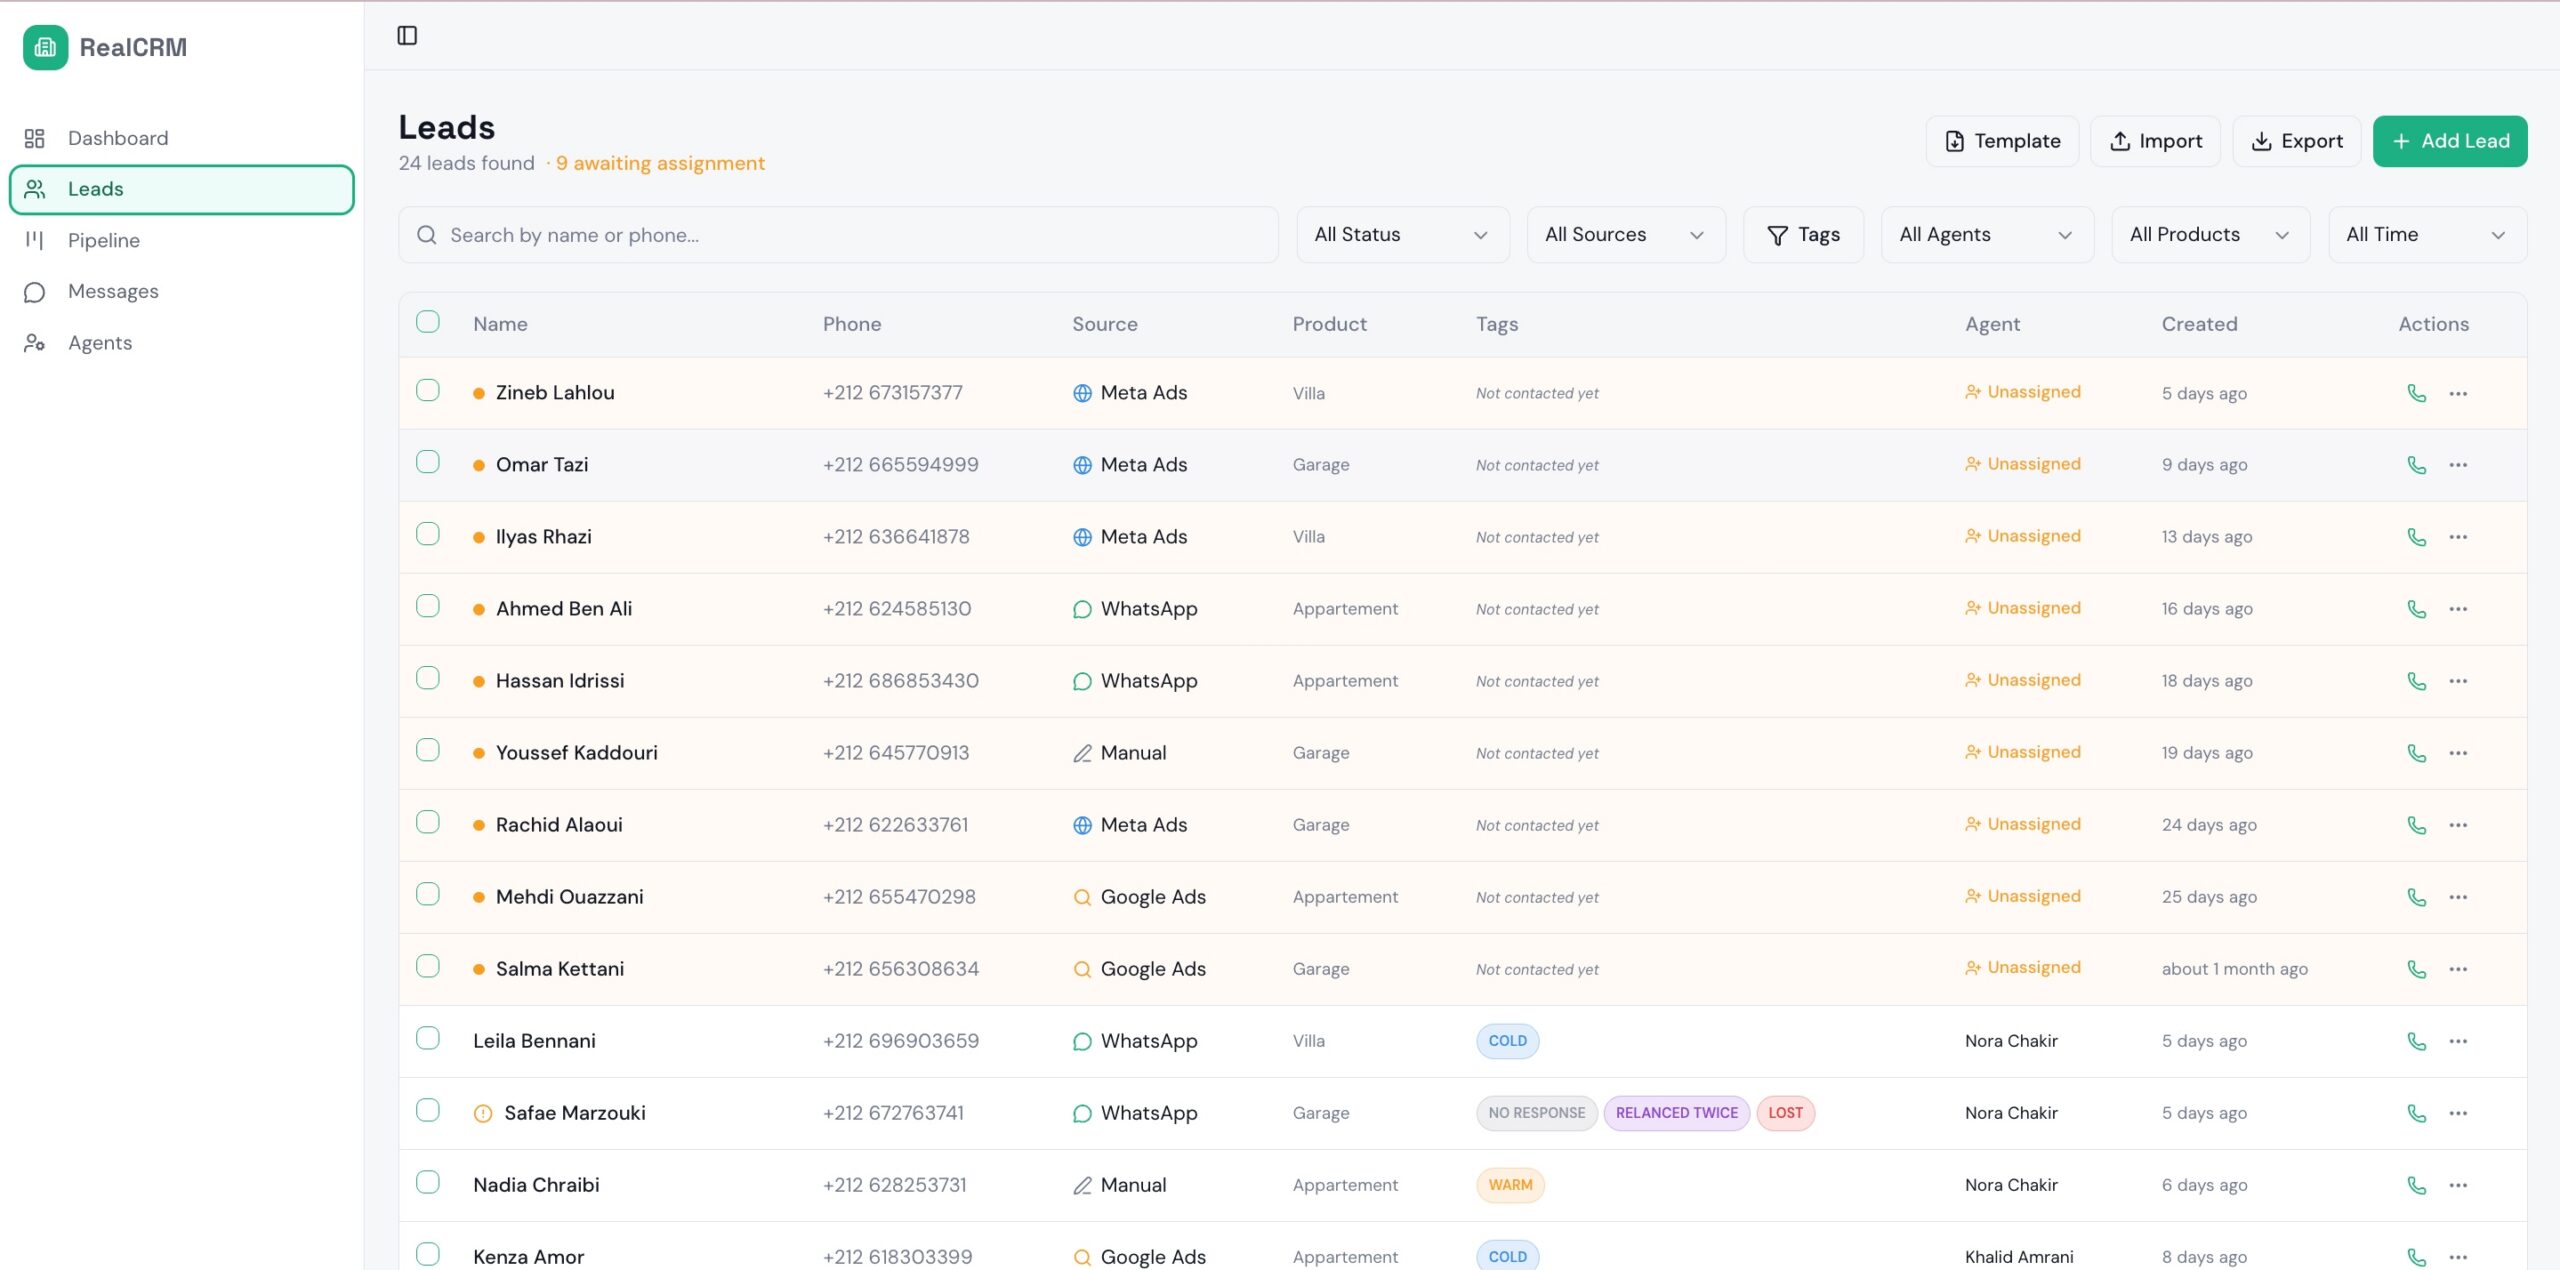Click the LOST tag on Safae Marzouki
Image resolution: width=2560 pixels, height=1270 pixels.
(1785, 1113)
